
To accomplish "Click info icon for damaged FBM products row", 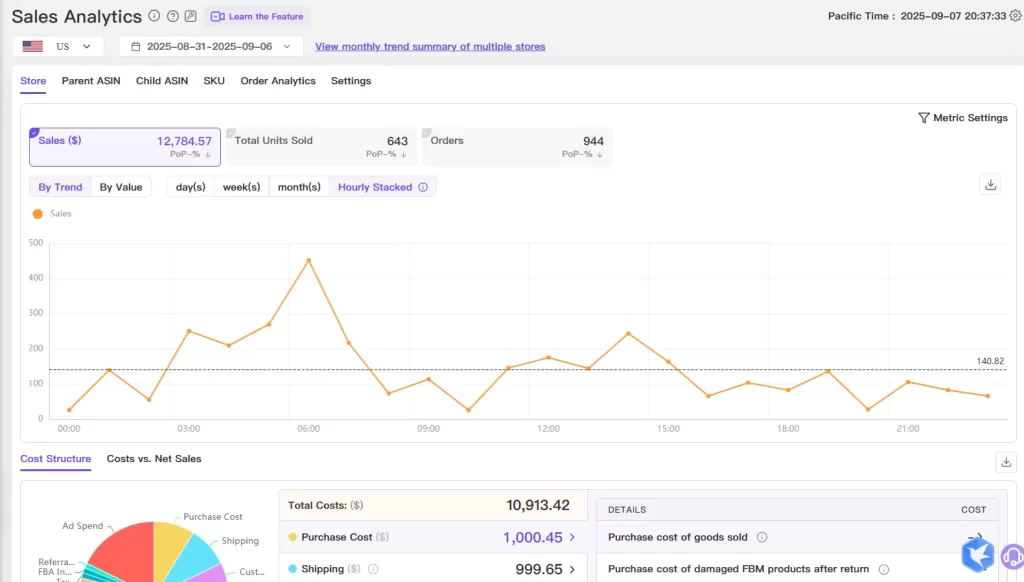I will (x=884, y=569).
